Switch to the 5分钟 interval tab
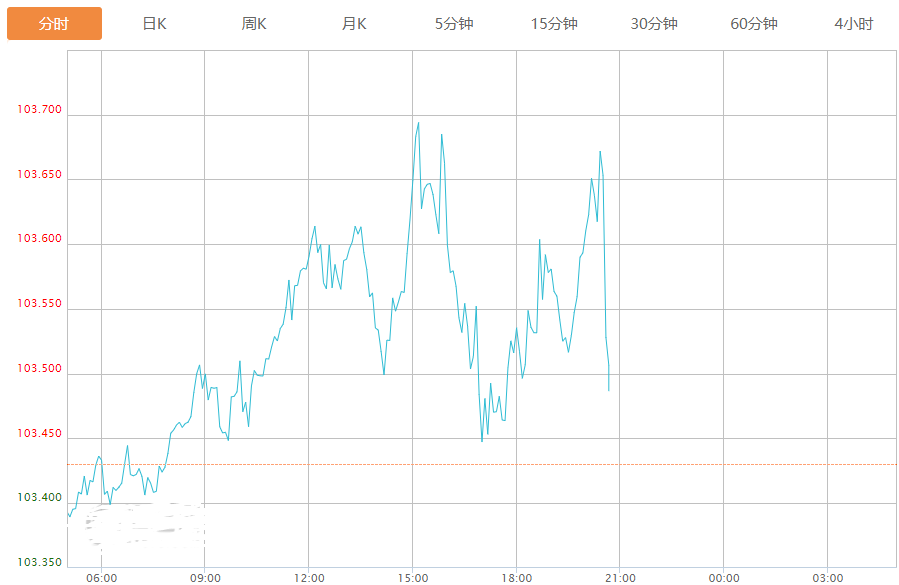899x585 pixels. [x=454, y=23]
